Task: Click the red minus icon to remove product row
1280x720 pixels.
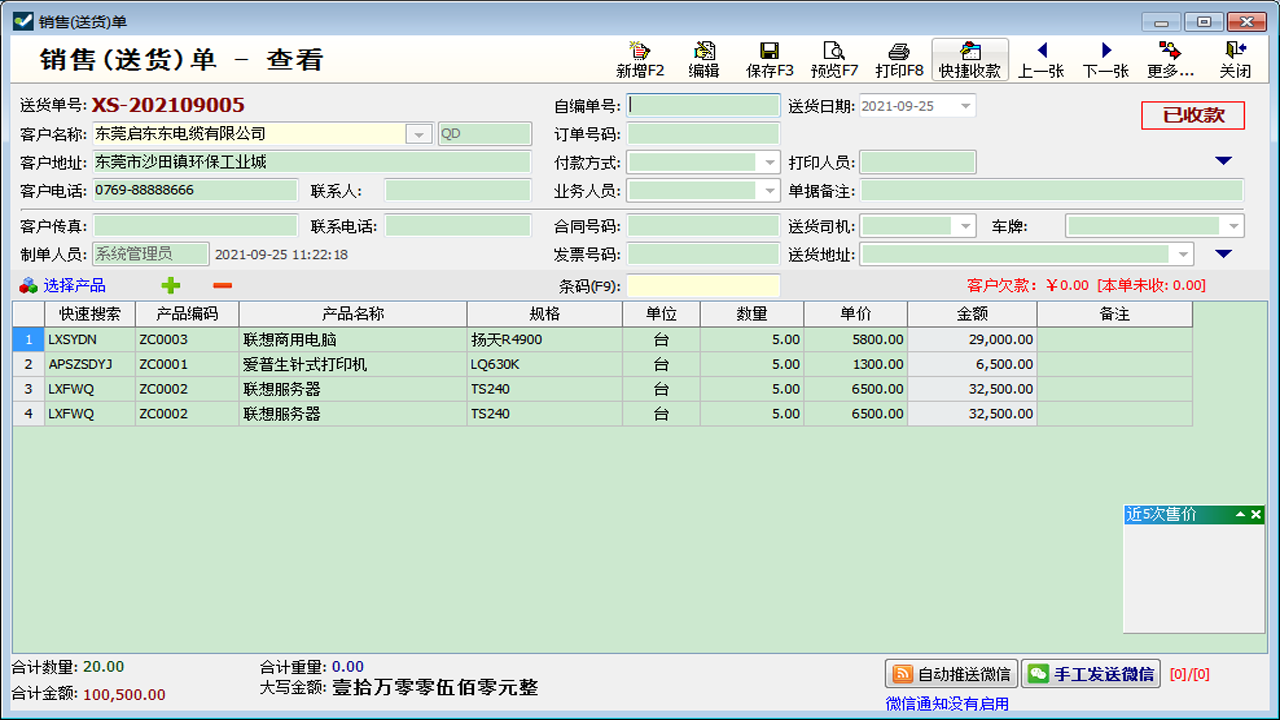Action: (x=223, y=286)
